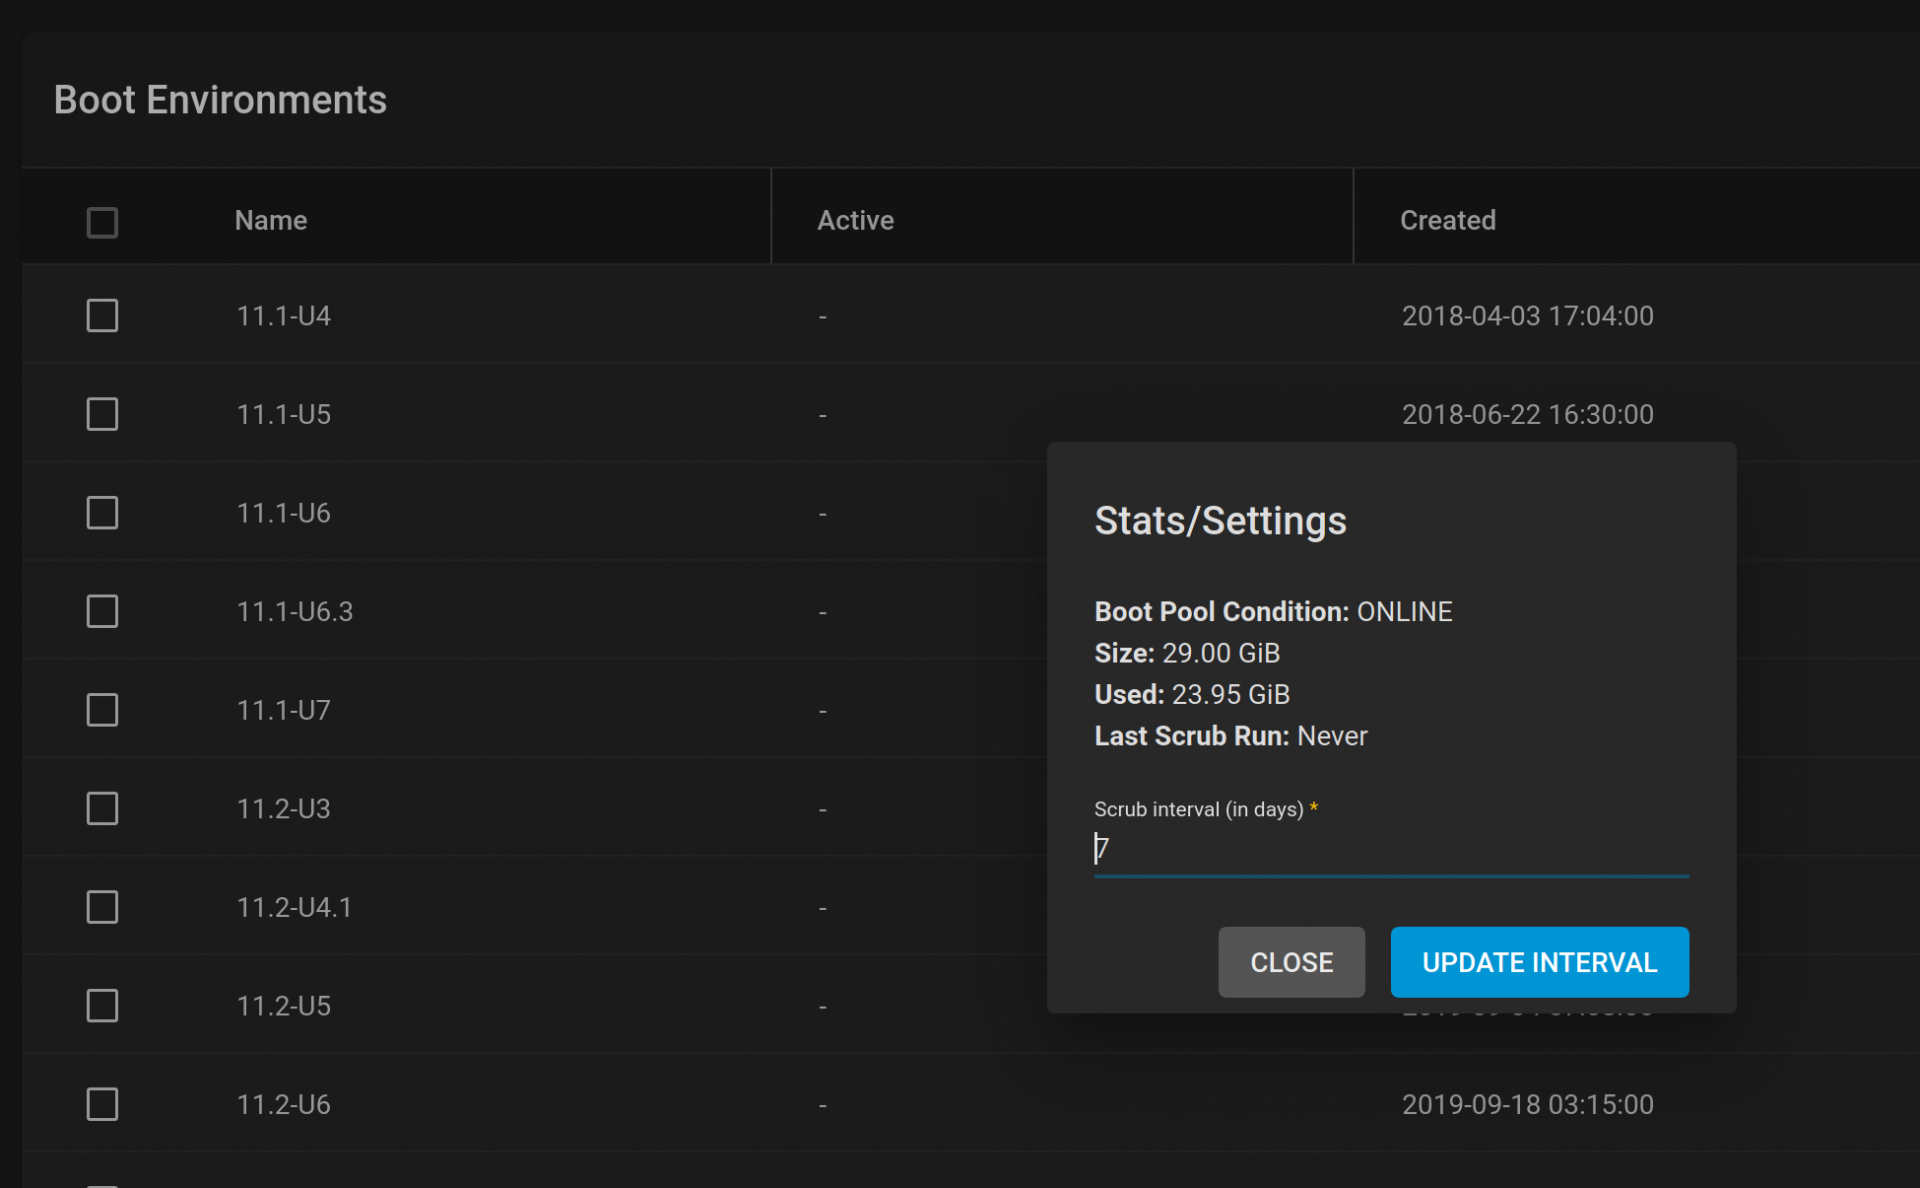The image size is (1920, 1188).
Task: Tick the 11.1-U6.3 checkbox
Action: pyautogui.click(x=102, y=611)
